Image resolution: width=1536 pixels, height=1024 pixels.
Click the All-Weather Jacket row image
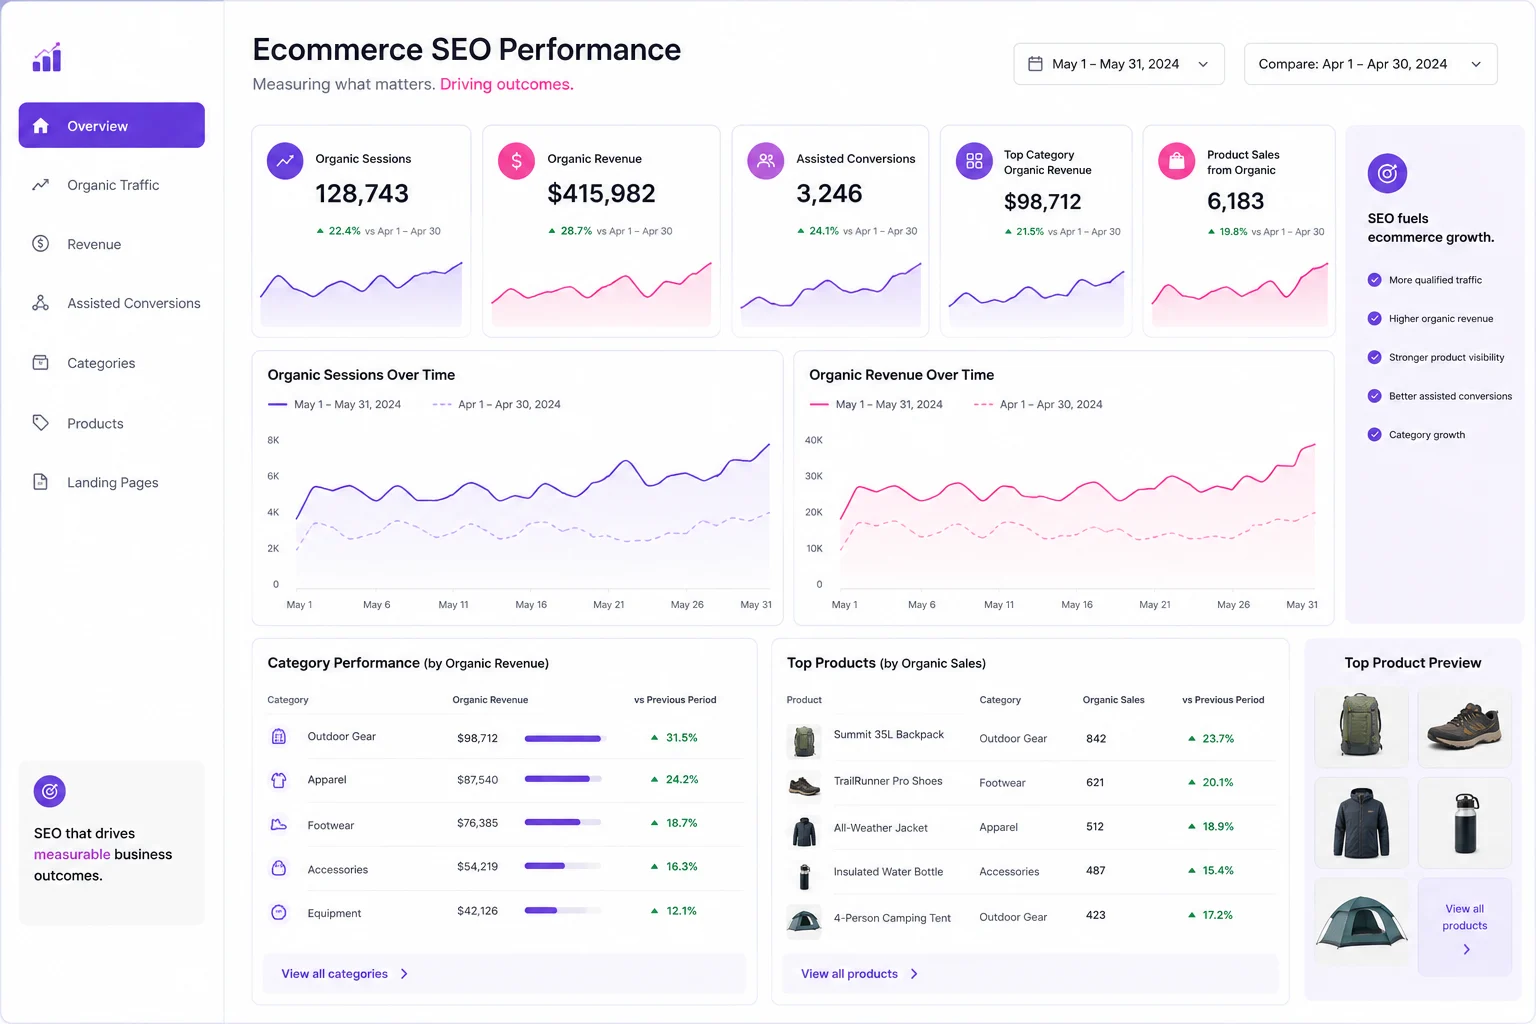pos(804,831)
